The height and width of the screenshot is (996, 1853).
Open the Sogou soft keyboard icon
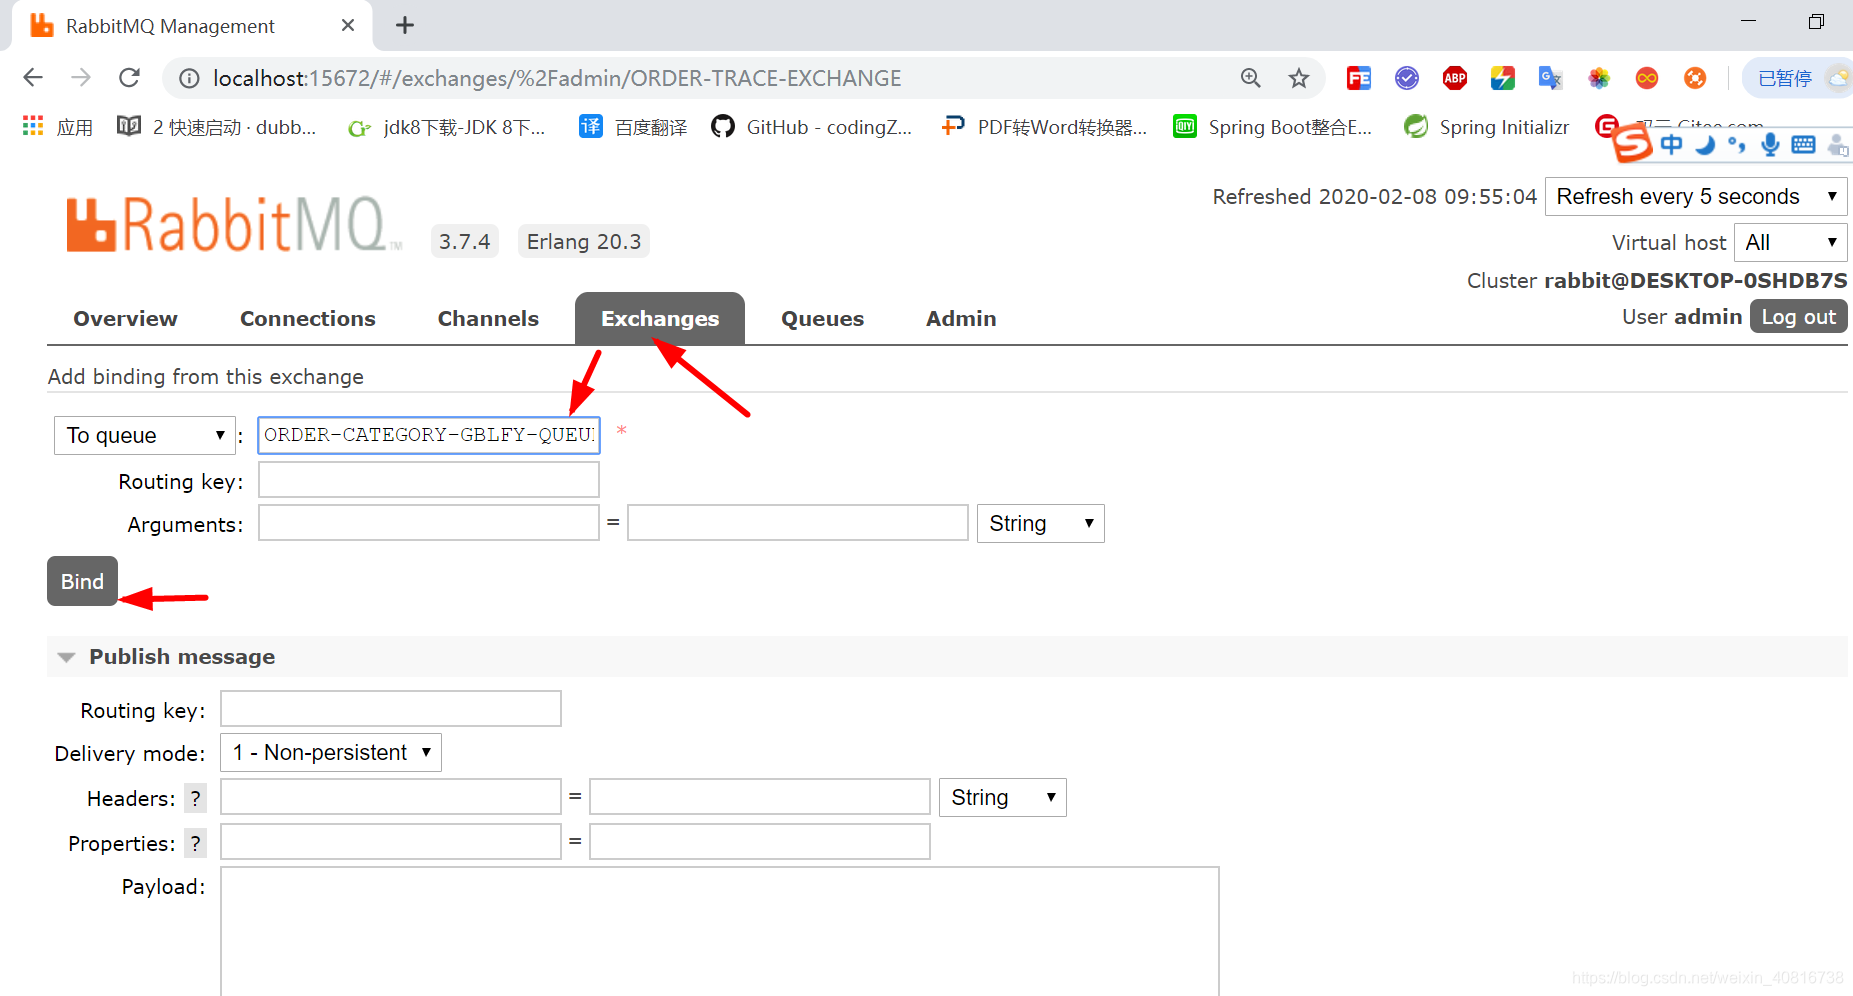pyautogui.click(x=1803, y=145)
